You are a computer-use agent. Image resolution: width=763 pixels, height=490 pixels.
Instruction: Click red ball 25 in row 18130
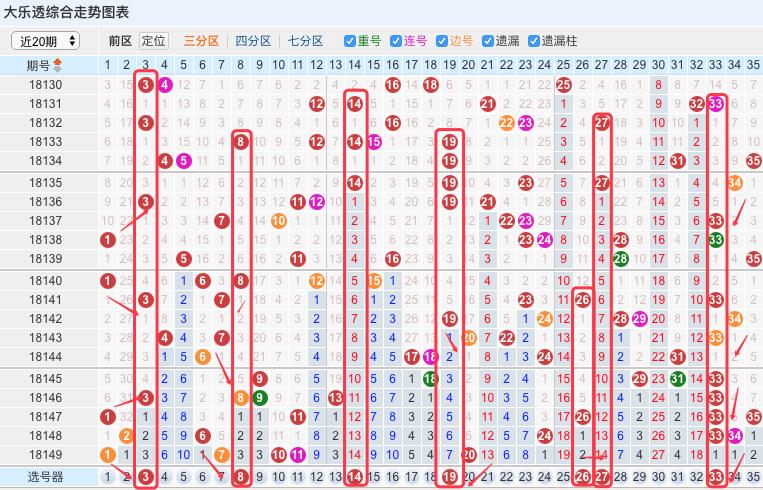point(563,85)
